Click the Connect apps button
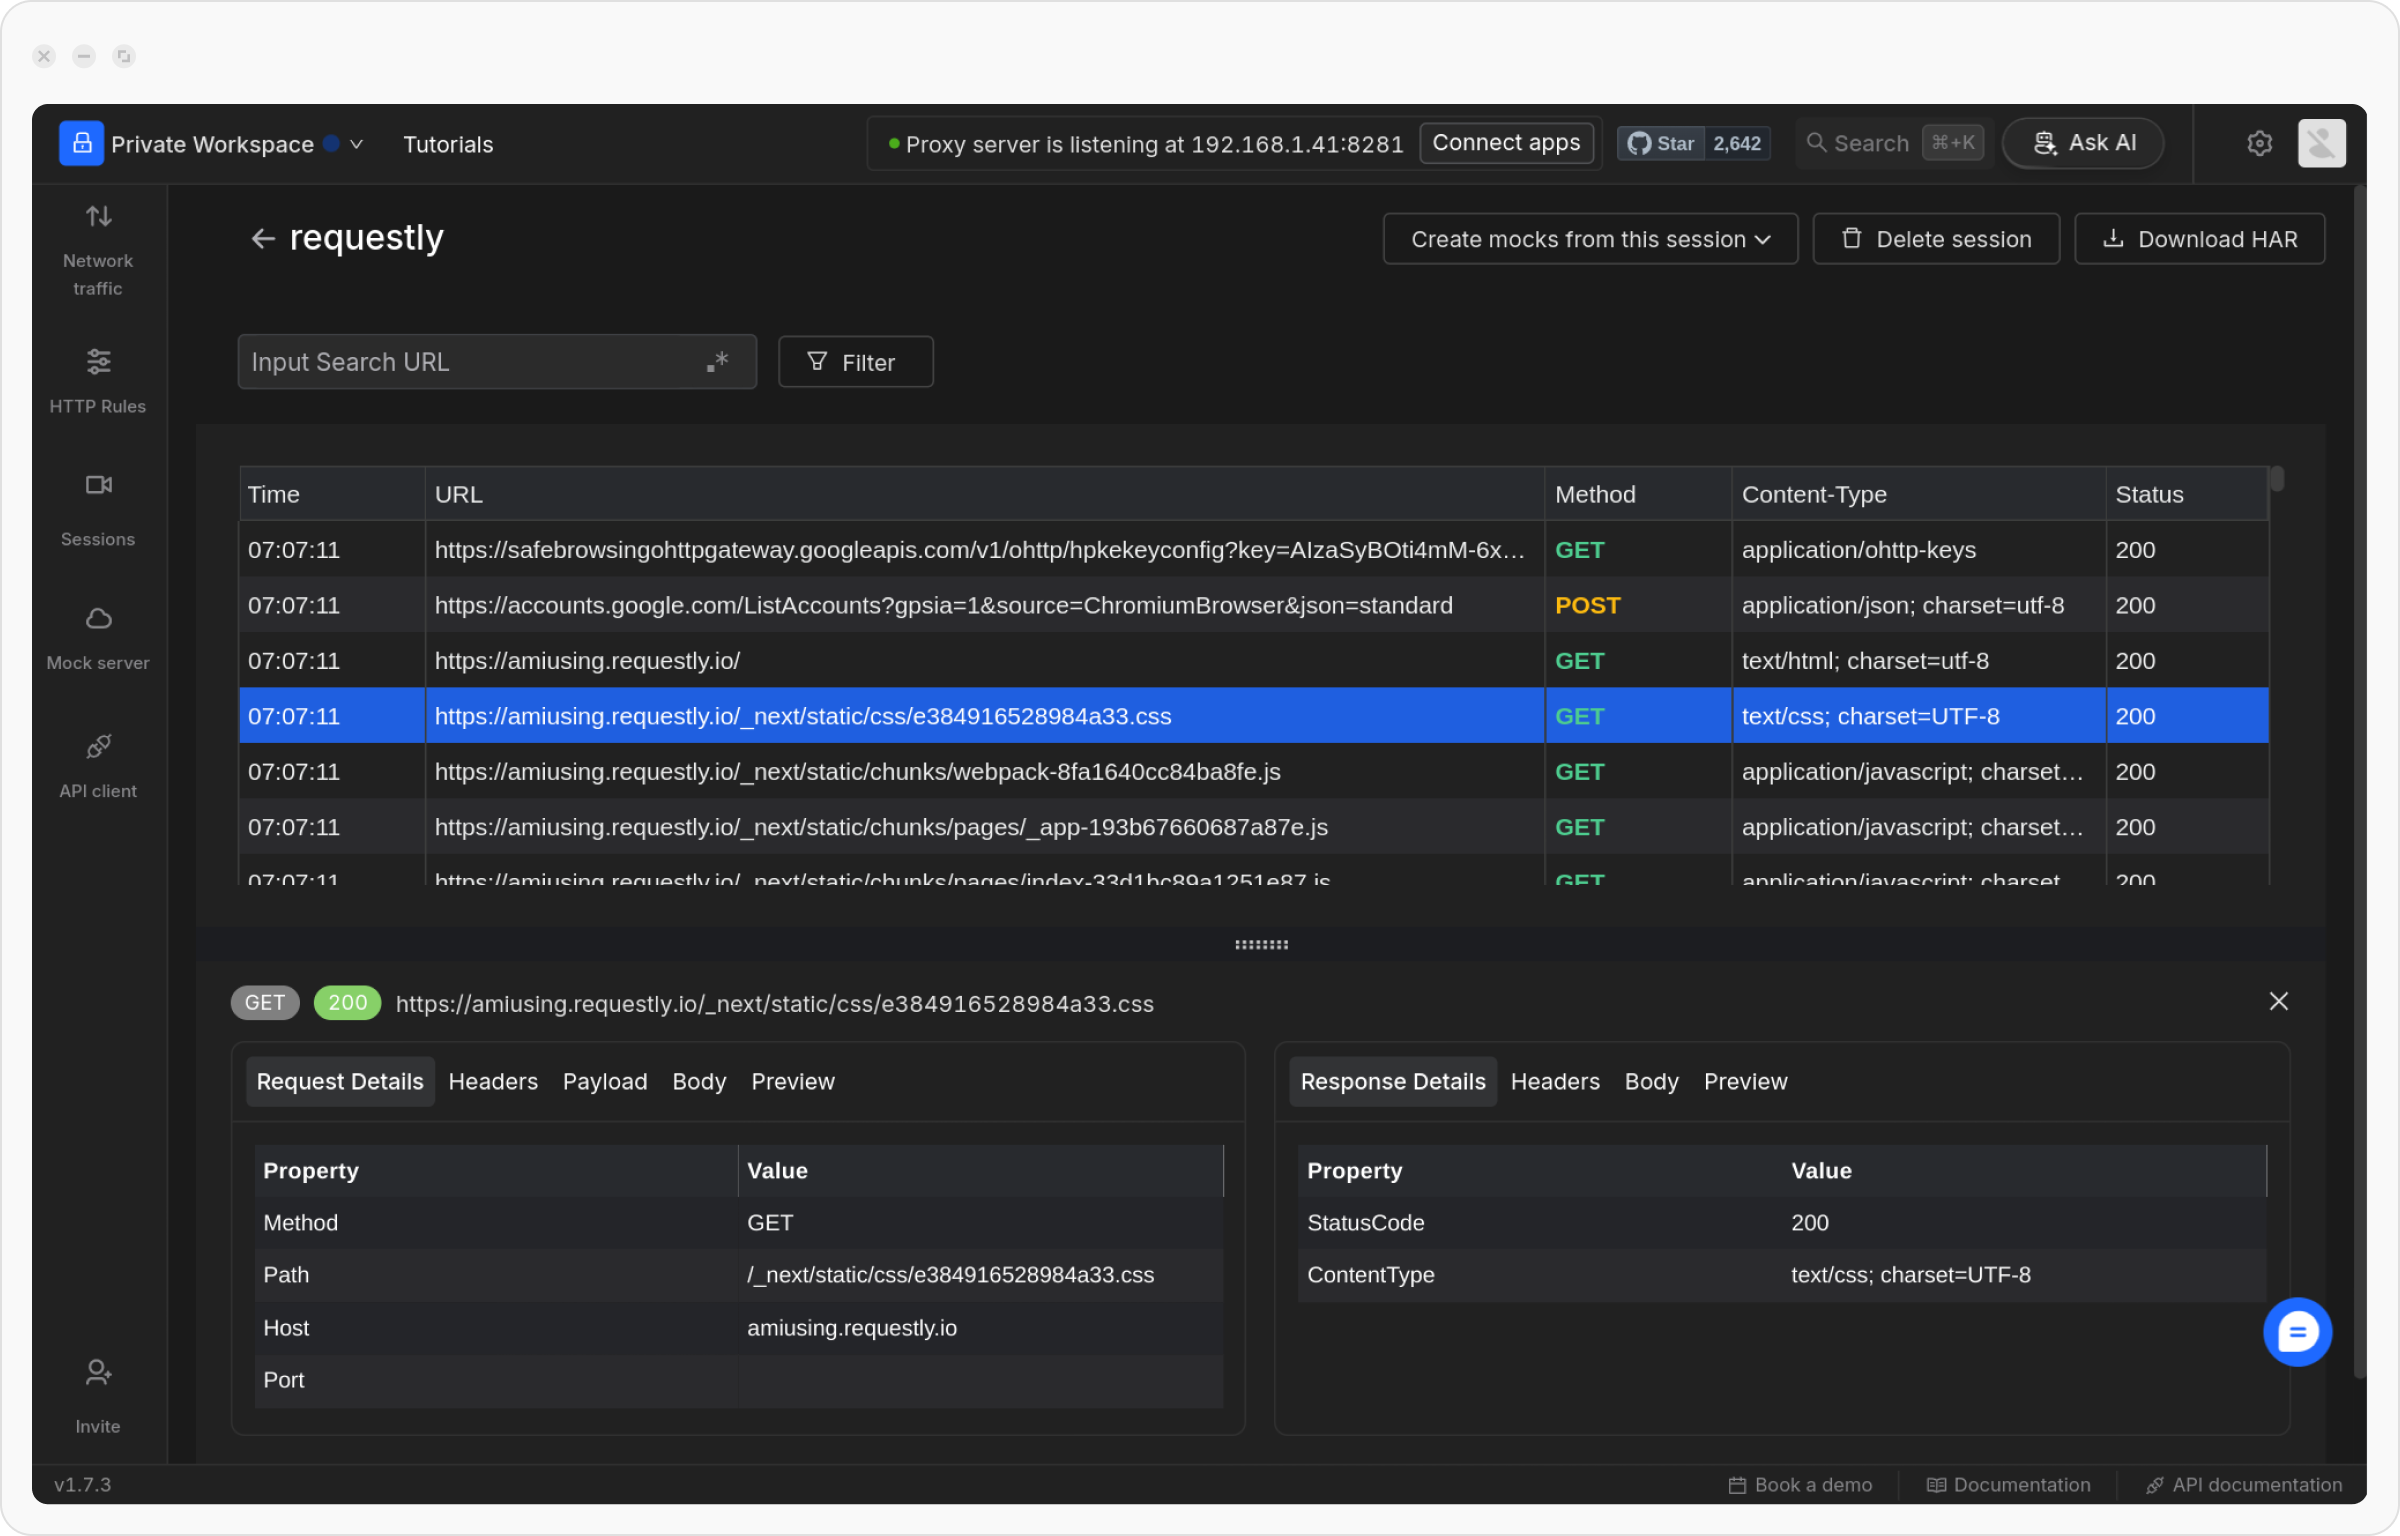The height and width of the screenshot is (1536, 2400). pyautogui.click(x=1506, y=142)
